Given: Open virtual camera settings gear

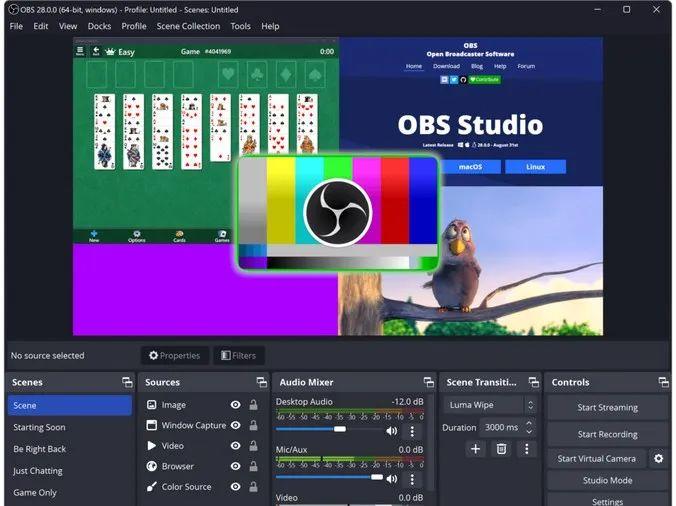Looking at the screenshot, I should point(658,458).
